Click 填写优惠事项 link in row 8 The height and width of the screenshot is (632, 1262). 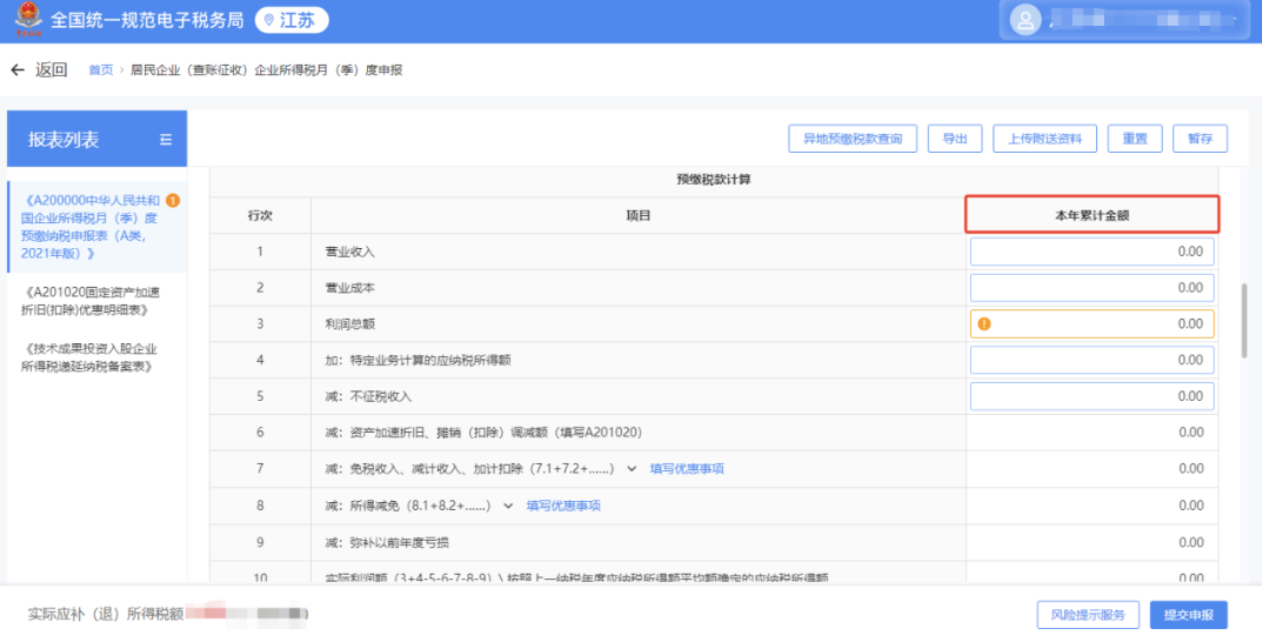pos(564,506)
